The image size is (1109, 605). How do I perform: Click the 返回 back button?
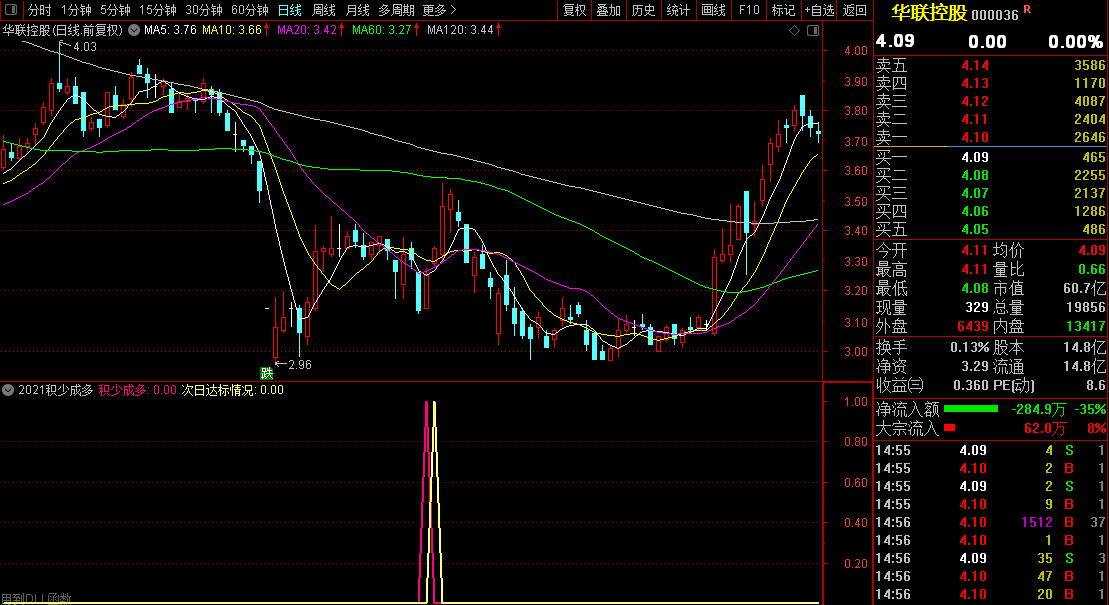pyautogui.click(x=855, y=10)
